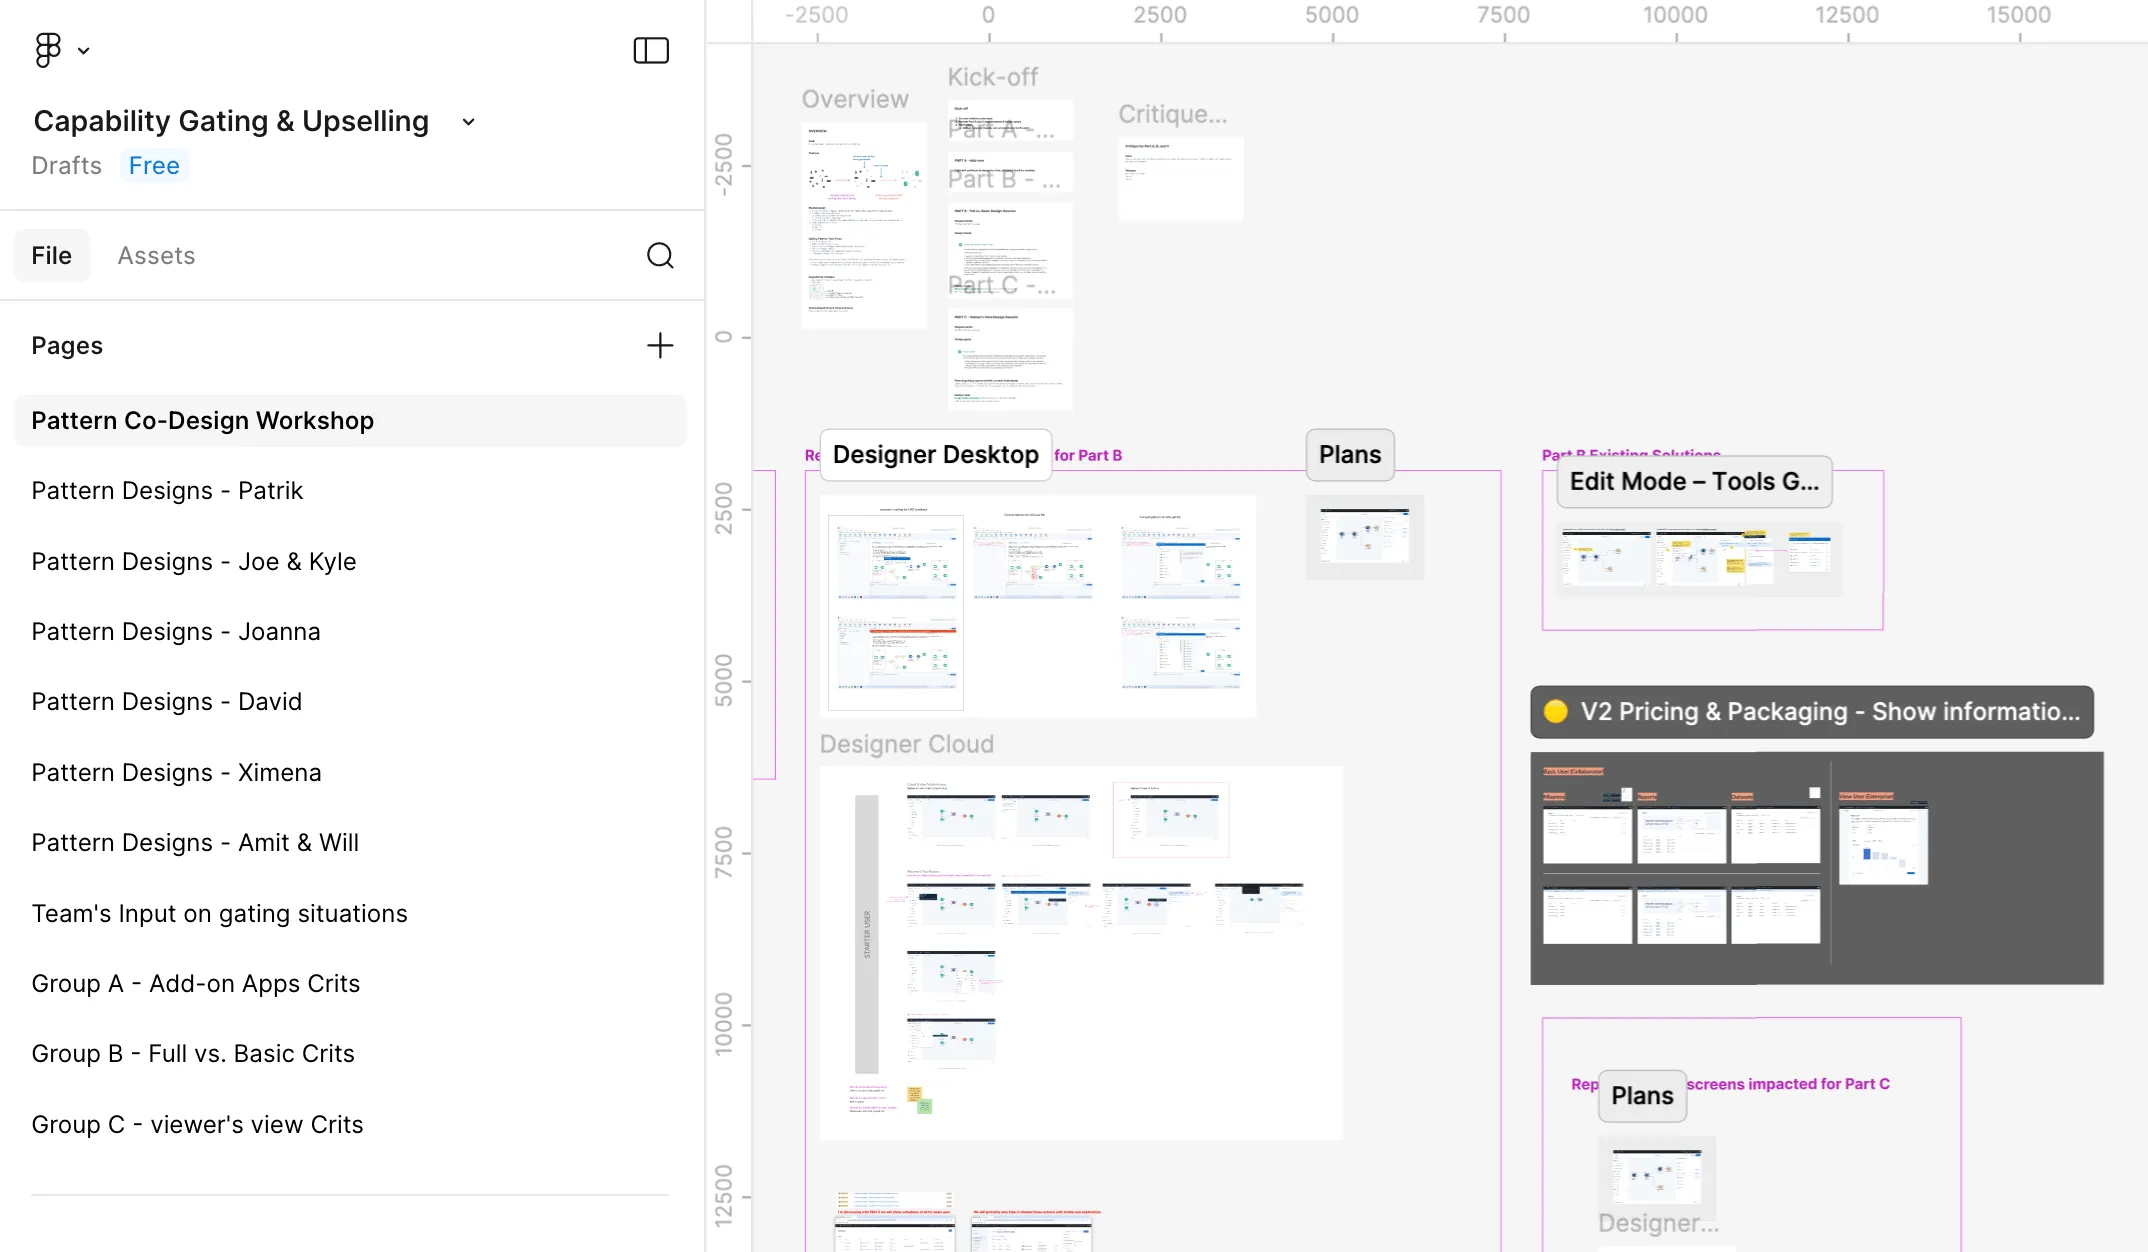2148x1252 pixels.
Task: Click the Pages section header
Action: pyautogui.click(x=67, y=345)
